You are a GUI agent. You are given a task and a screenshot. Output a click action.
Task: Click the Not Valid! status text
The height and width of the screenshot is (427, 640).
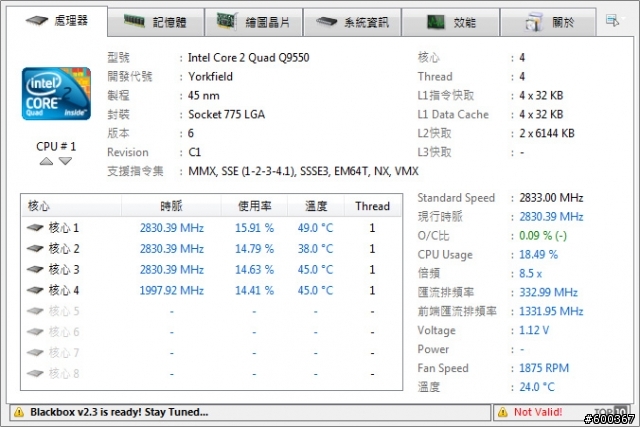tap(538, 412)
